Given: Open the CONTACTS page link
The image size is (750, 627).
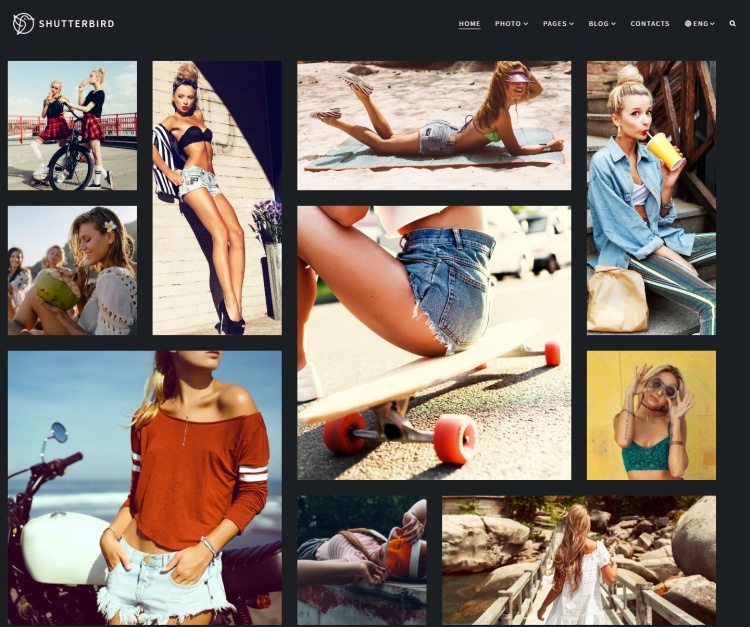Looking at the screenshot, I should [650, 23].
